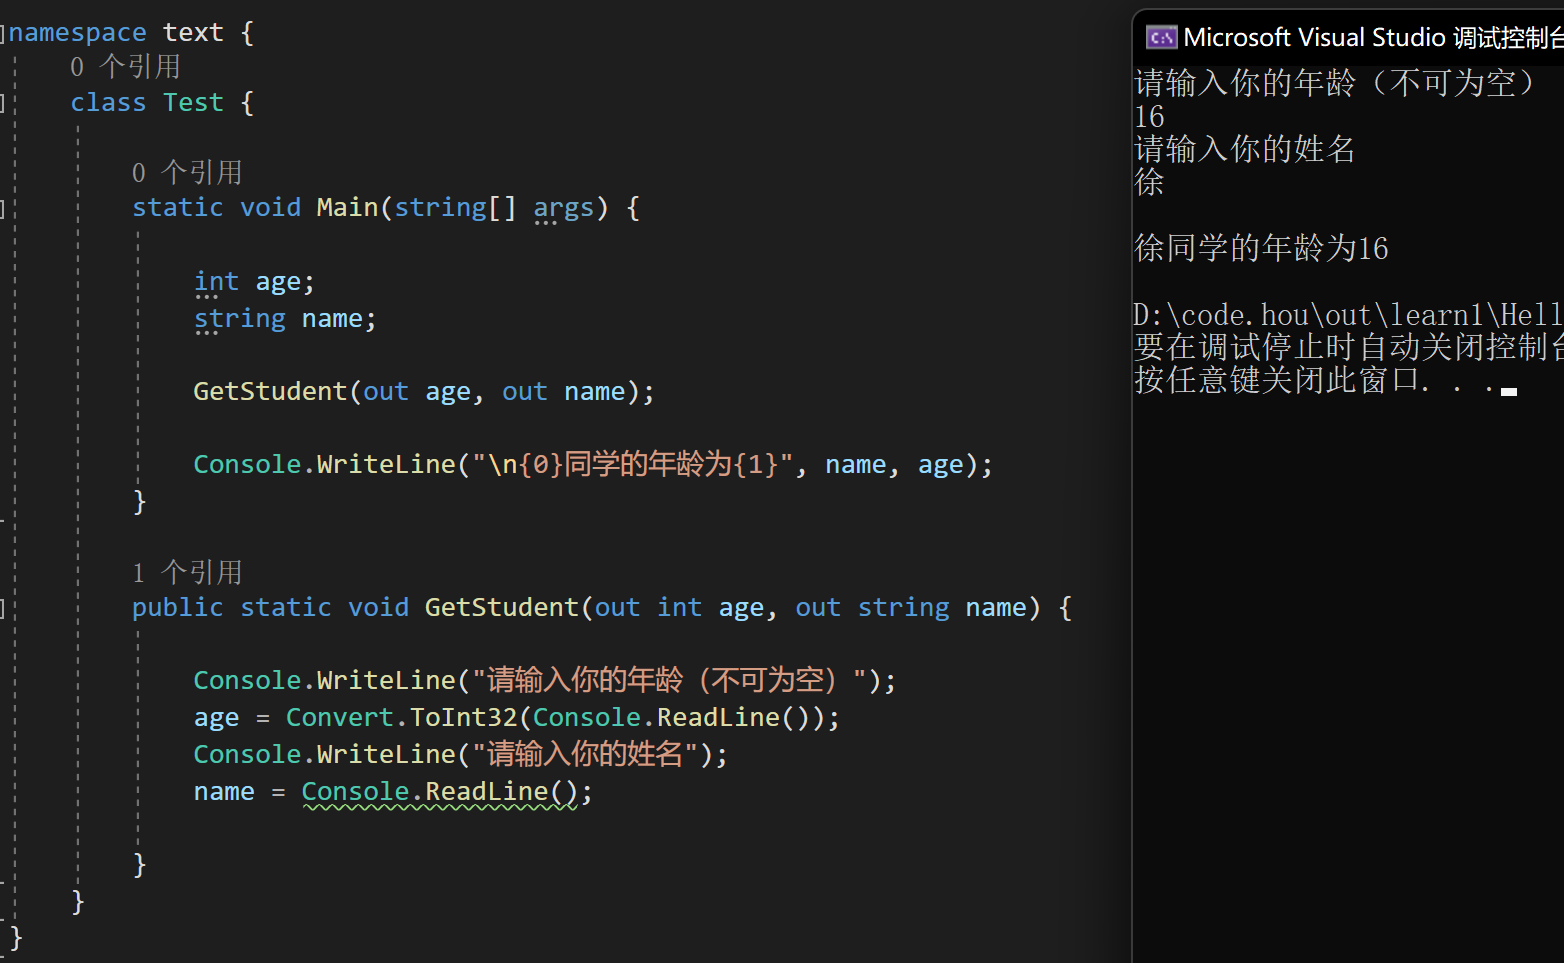
Task: Click console output line '请输入你的姓名'
Action: click(1244, 150)
